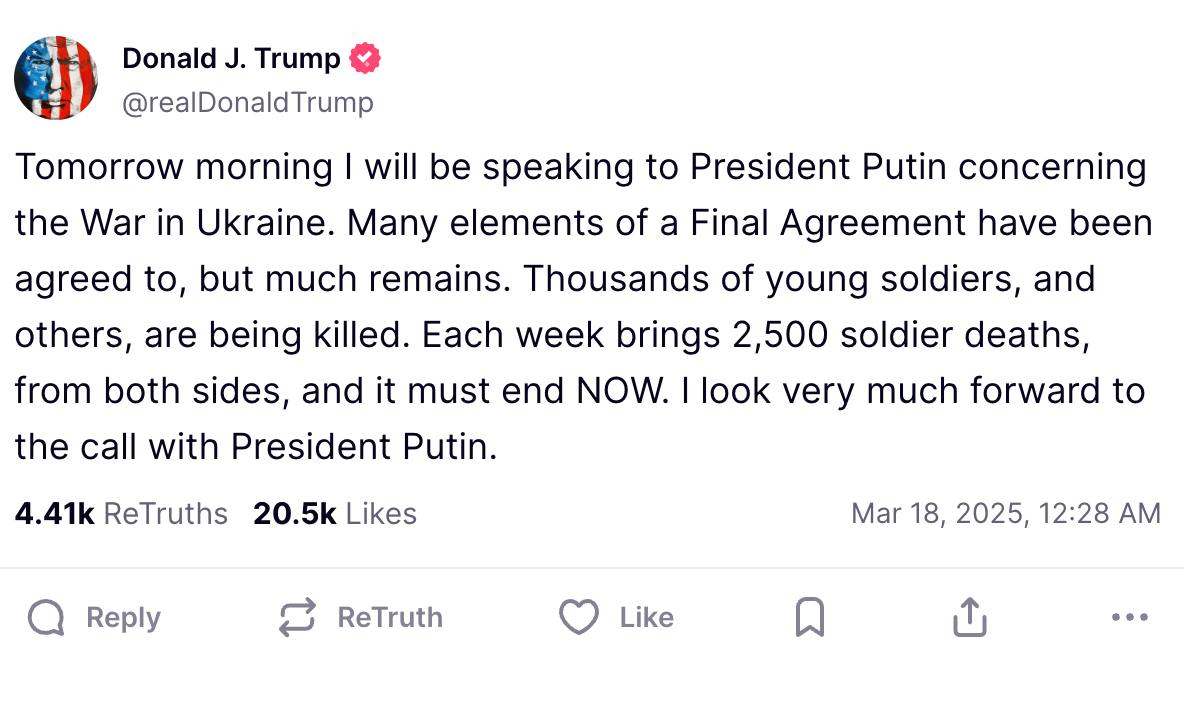Click the Reply text label
Viewport: 1184px width, 714px height.
[123, 618]
